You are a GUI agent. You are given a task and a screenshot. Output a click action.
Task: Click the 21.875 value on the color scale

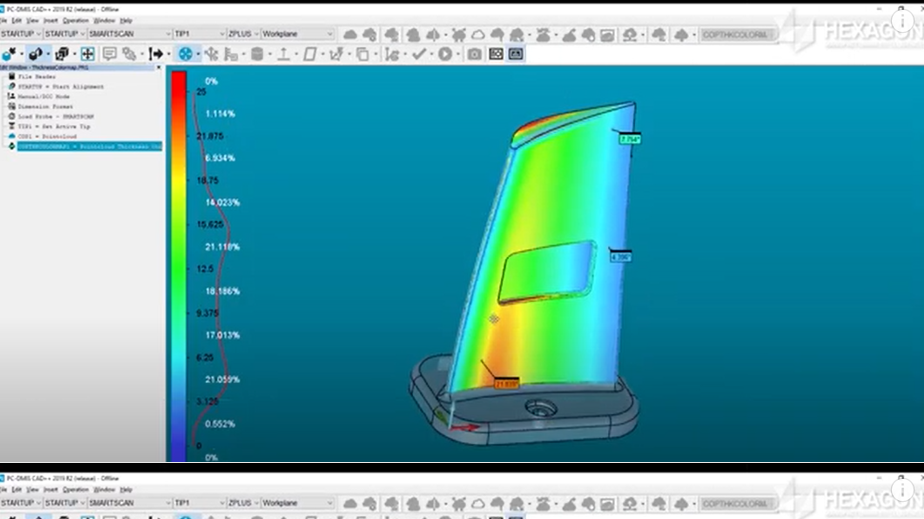pos(210,136)
